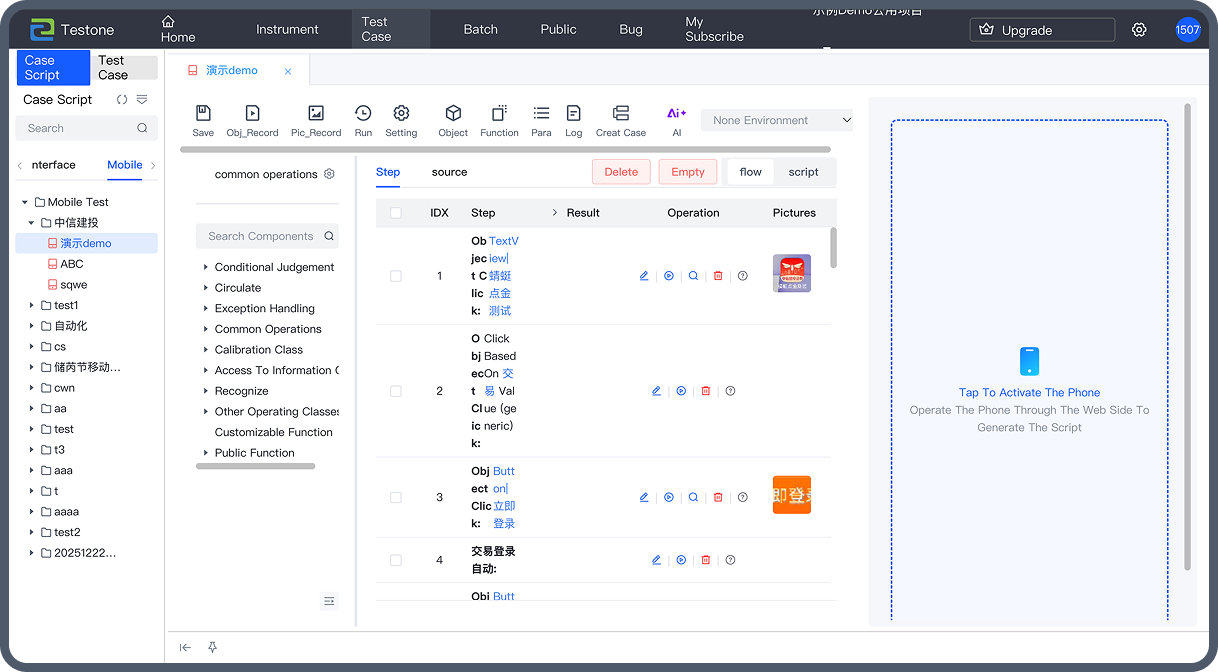Screen dimensions: 1218x672
Task: Expand the Conditional Judgement component group
Action: point(206,267)
